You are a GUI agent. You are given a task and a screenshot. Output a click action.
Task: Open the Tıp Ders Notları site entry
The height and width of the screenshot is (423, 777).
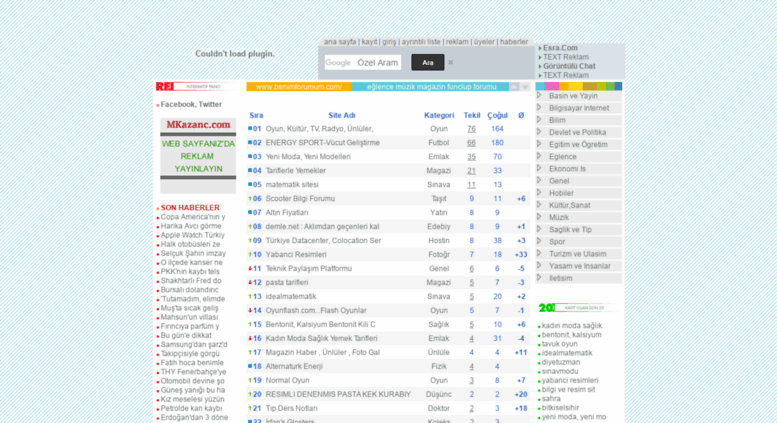291,409
